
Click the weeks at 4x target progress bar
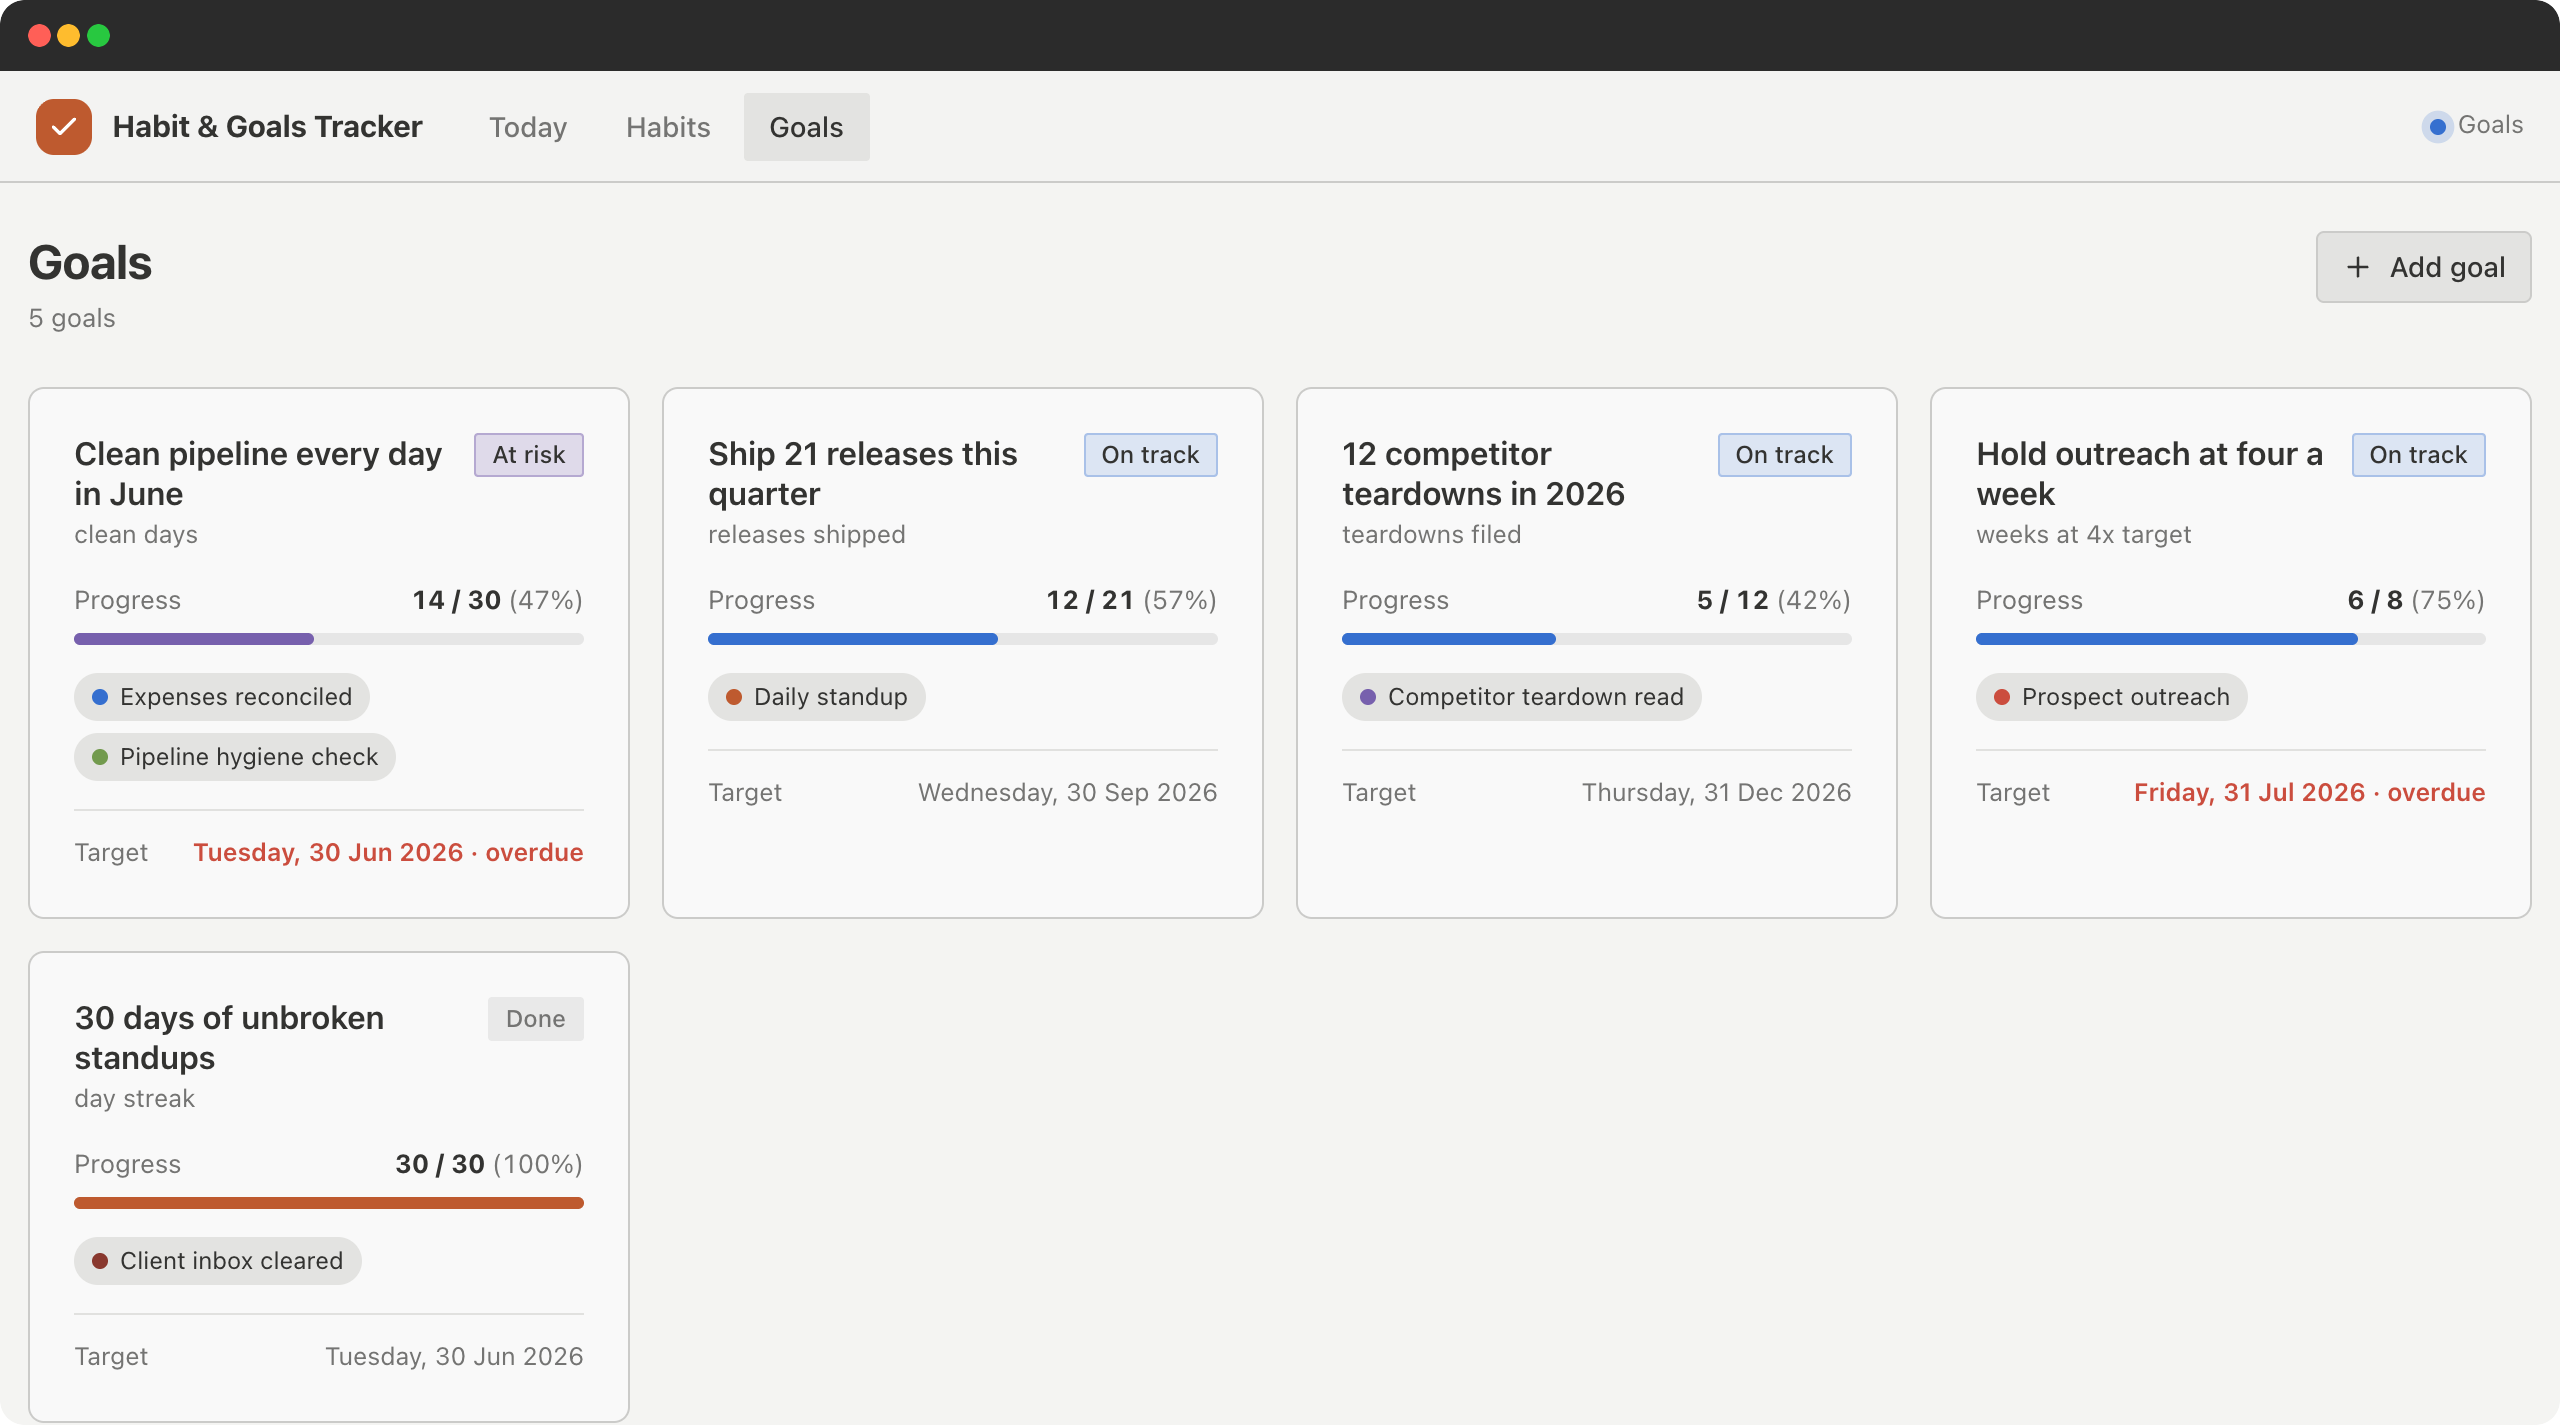point(2231,639)
